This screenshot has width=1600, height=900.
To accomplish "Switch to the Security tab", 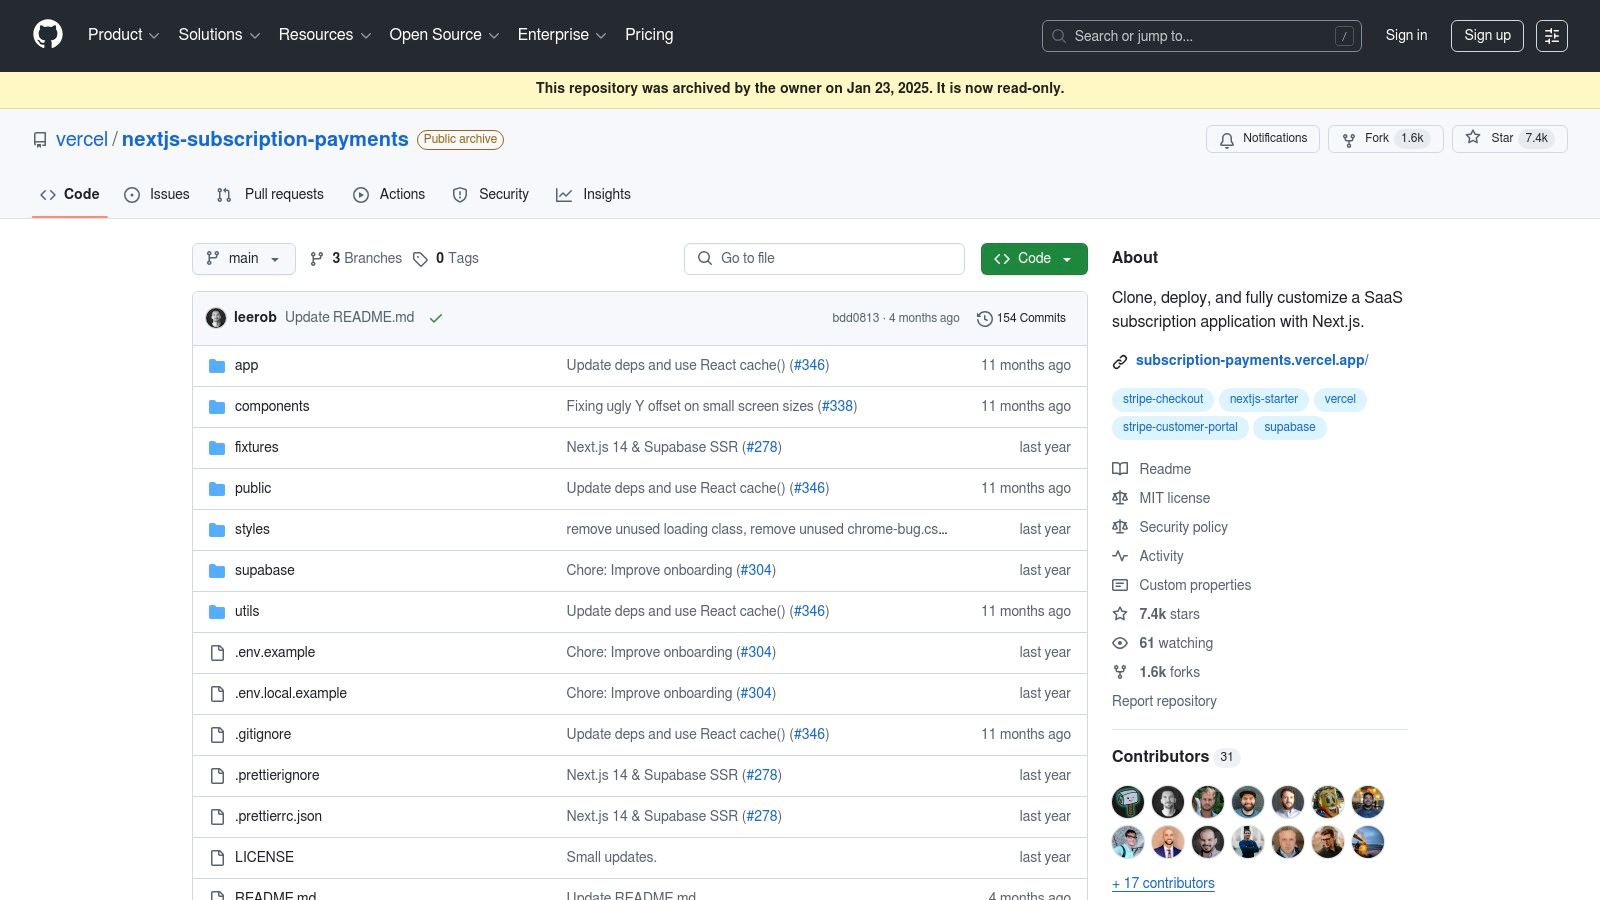I will (491, 194).
